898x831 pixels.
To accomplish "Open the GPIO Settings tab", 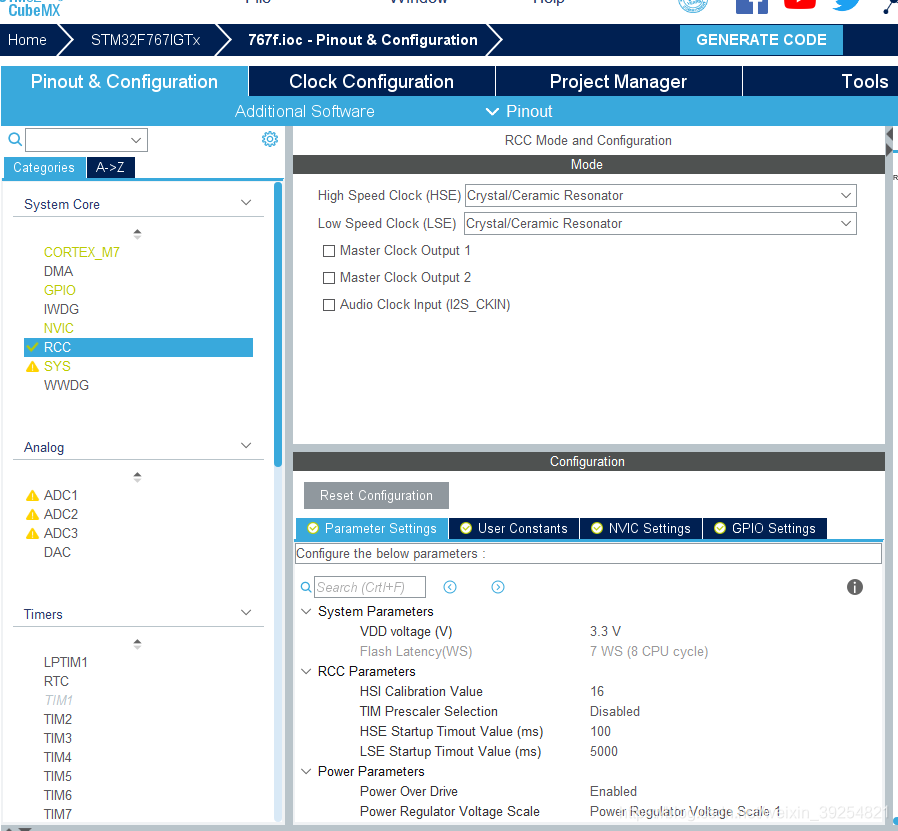I will [x=765, y=528].
